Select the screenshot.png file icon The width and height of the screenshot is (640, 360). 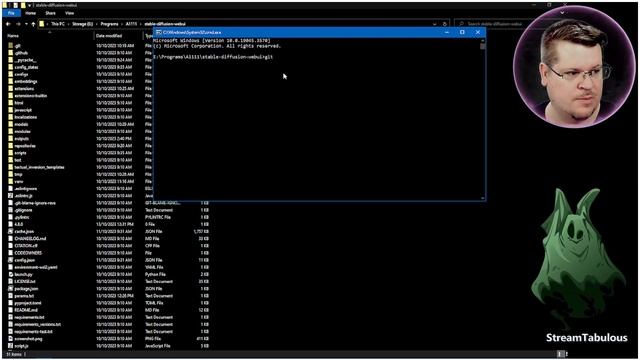tap(11, 339)
